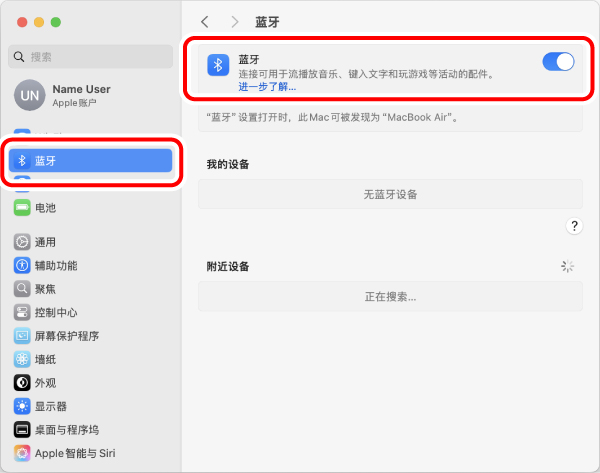
Task: Click the large Bluetooth icon in header
Action: tap(218, 65)
